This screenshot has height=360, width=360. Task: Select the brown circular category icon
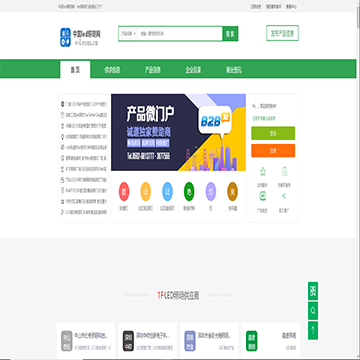point(232,191)
